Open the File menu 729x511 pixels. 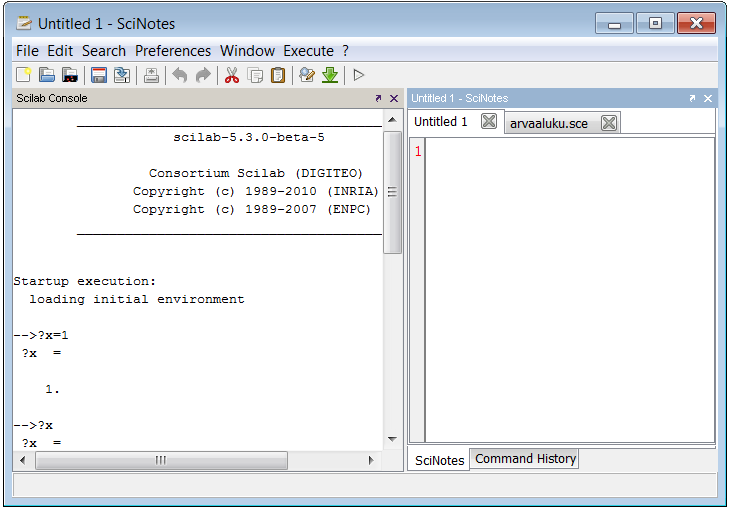(x=27, y=51)
